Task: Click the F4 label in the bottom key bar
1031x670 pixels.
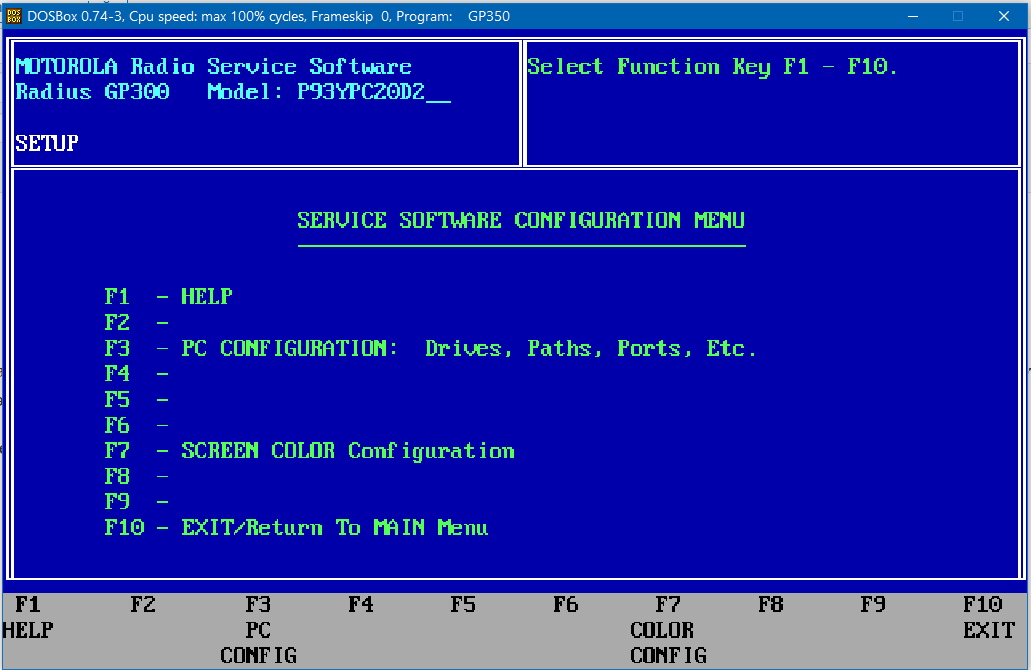Action: 361,604
